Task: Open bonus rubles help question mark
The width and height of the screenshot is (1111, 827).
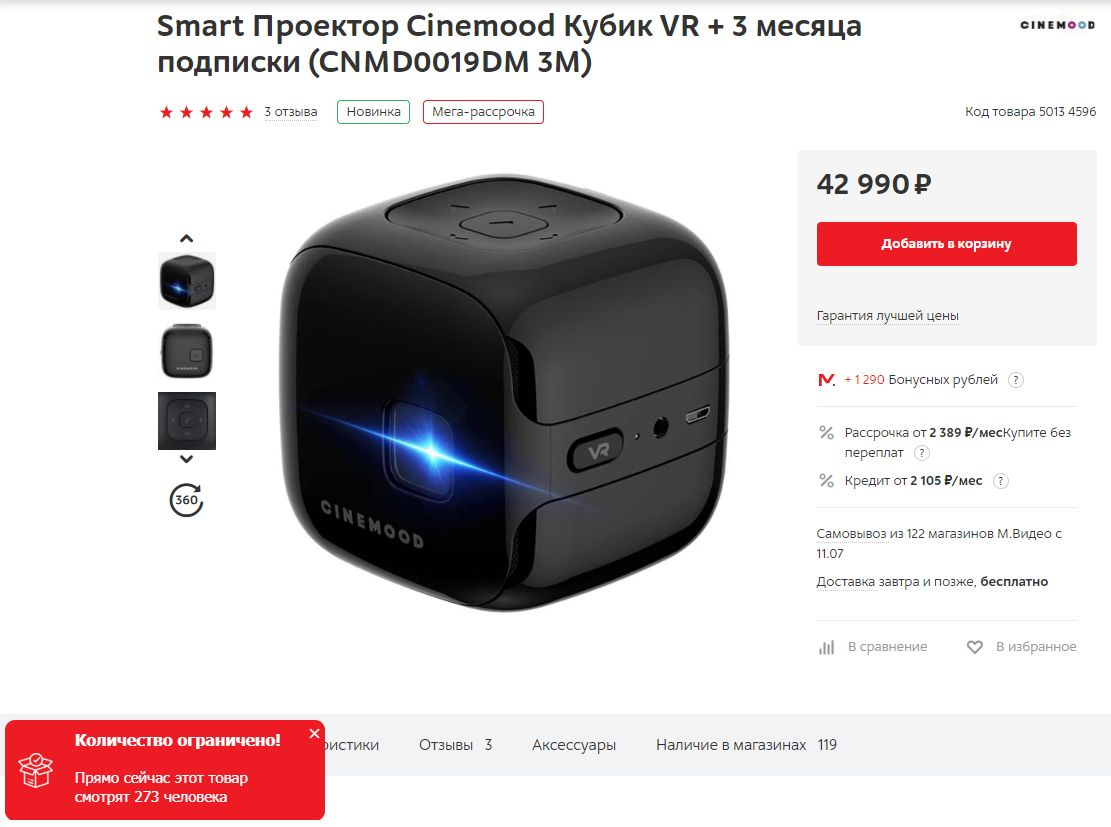Action: tap(1015, 380)
